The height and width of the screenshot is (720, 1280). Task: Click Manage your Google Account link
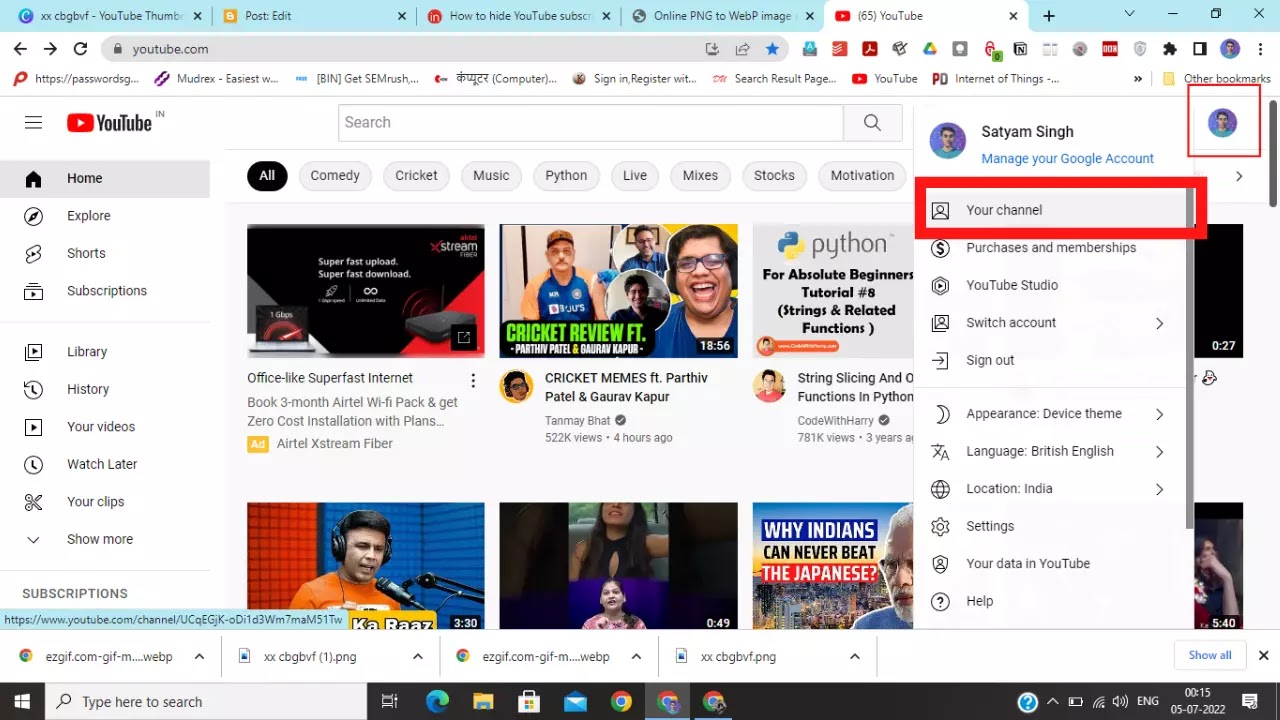(1067, 158)
